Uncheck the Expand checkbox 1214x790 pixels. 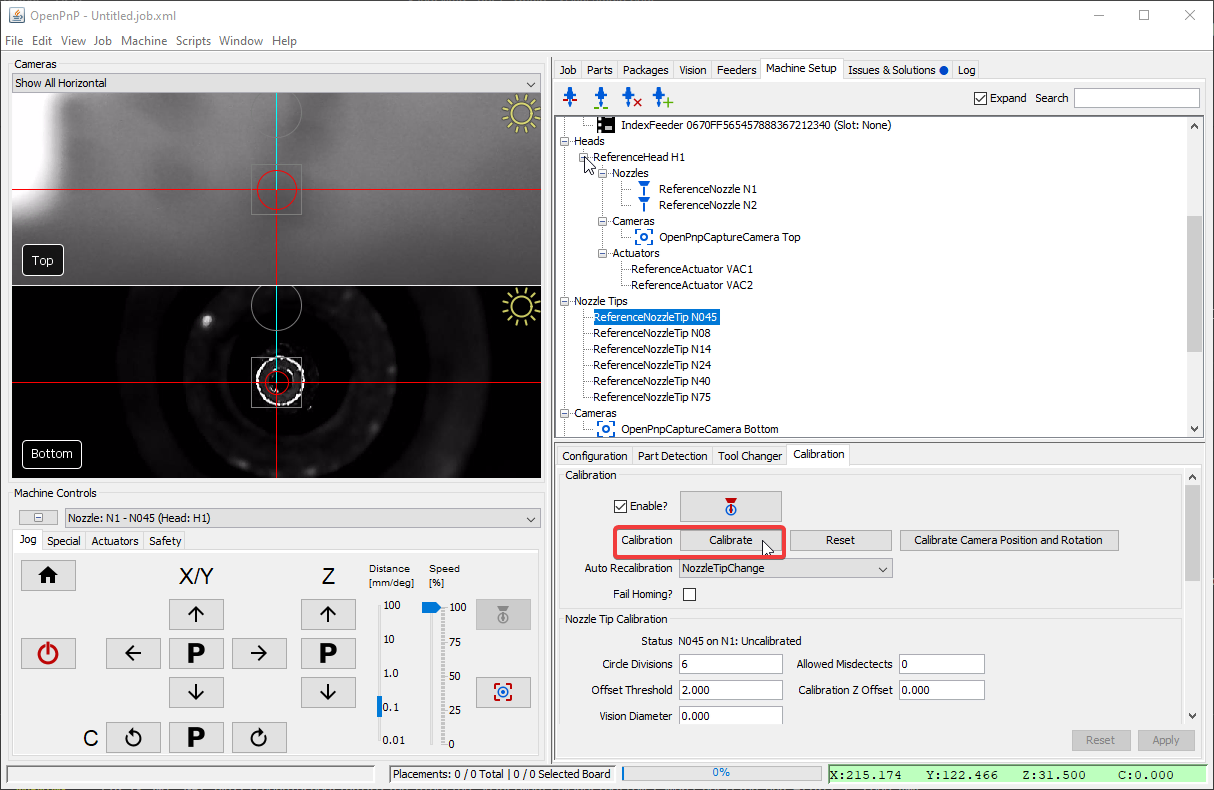pos(981,98)
